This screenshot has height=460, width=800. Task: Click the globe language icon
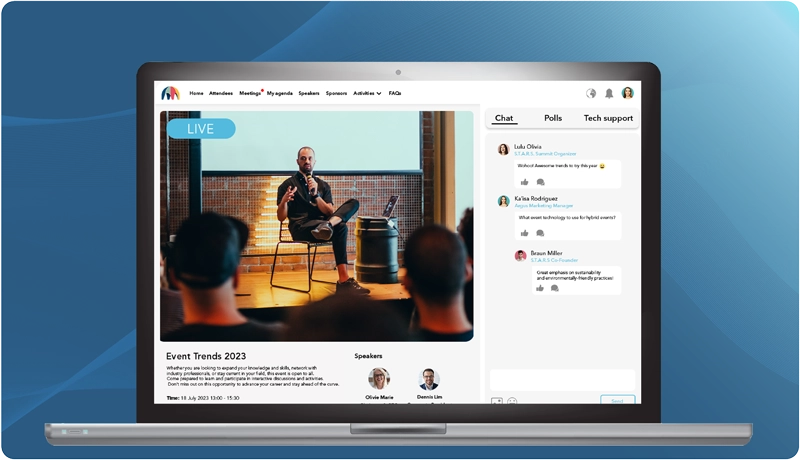[x=591, y=93]
